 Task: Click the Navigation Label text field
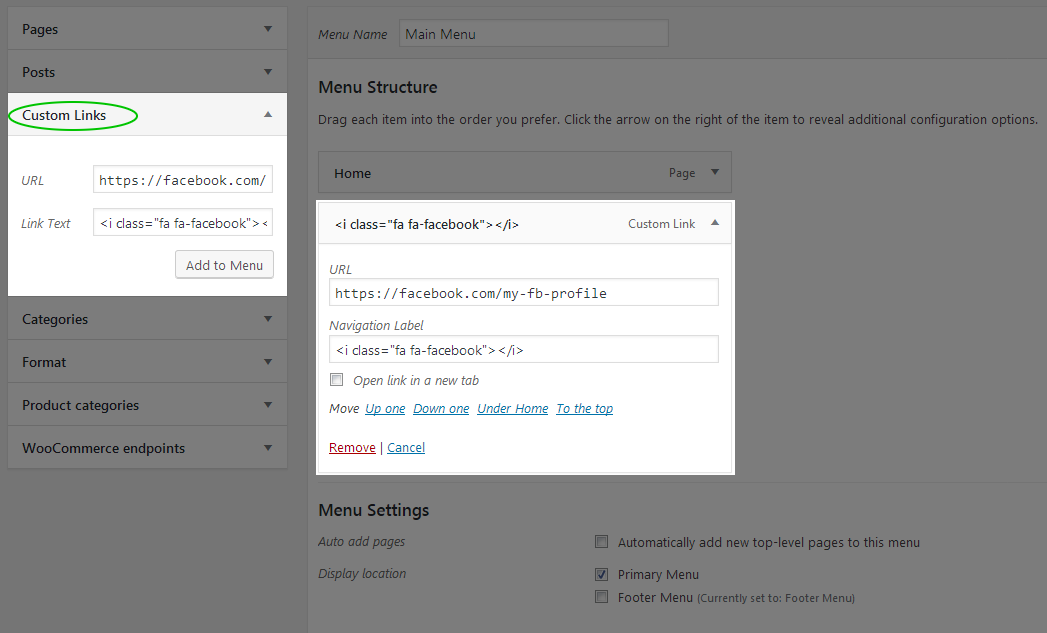[x=523, y=348]
